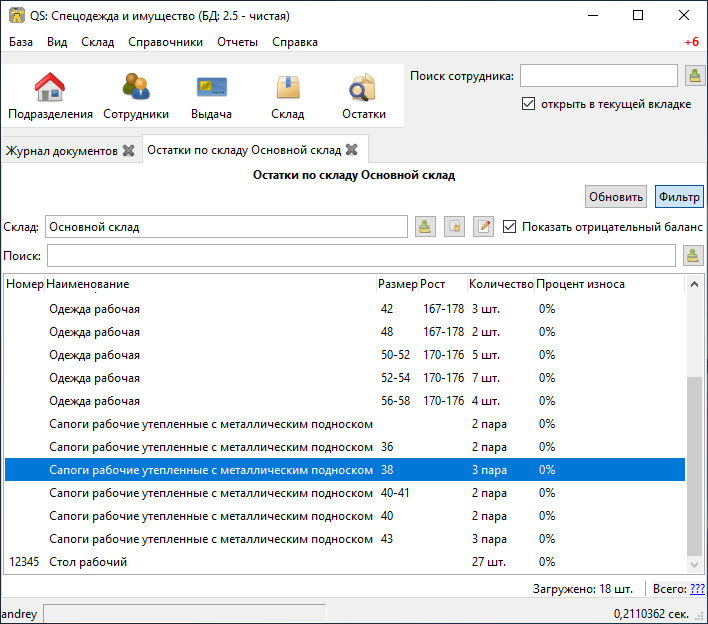The width and height of the screenshot is (708, 624).
Task: Click the ??? total count link
Action: click(x=698, y=589)
